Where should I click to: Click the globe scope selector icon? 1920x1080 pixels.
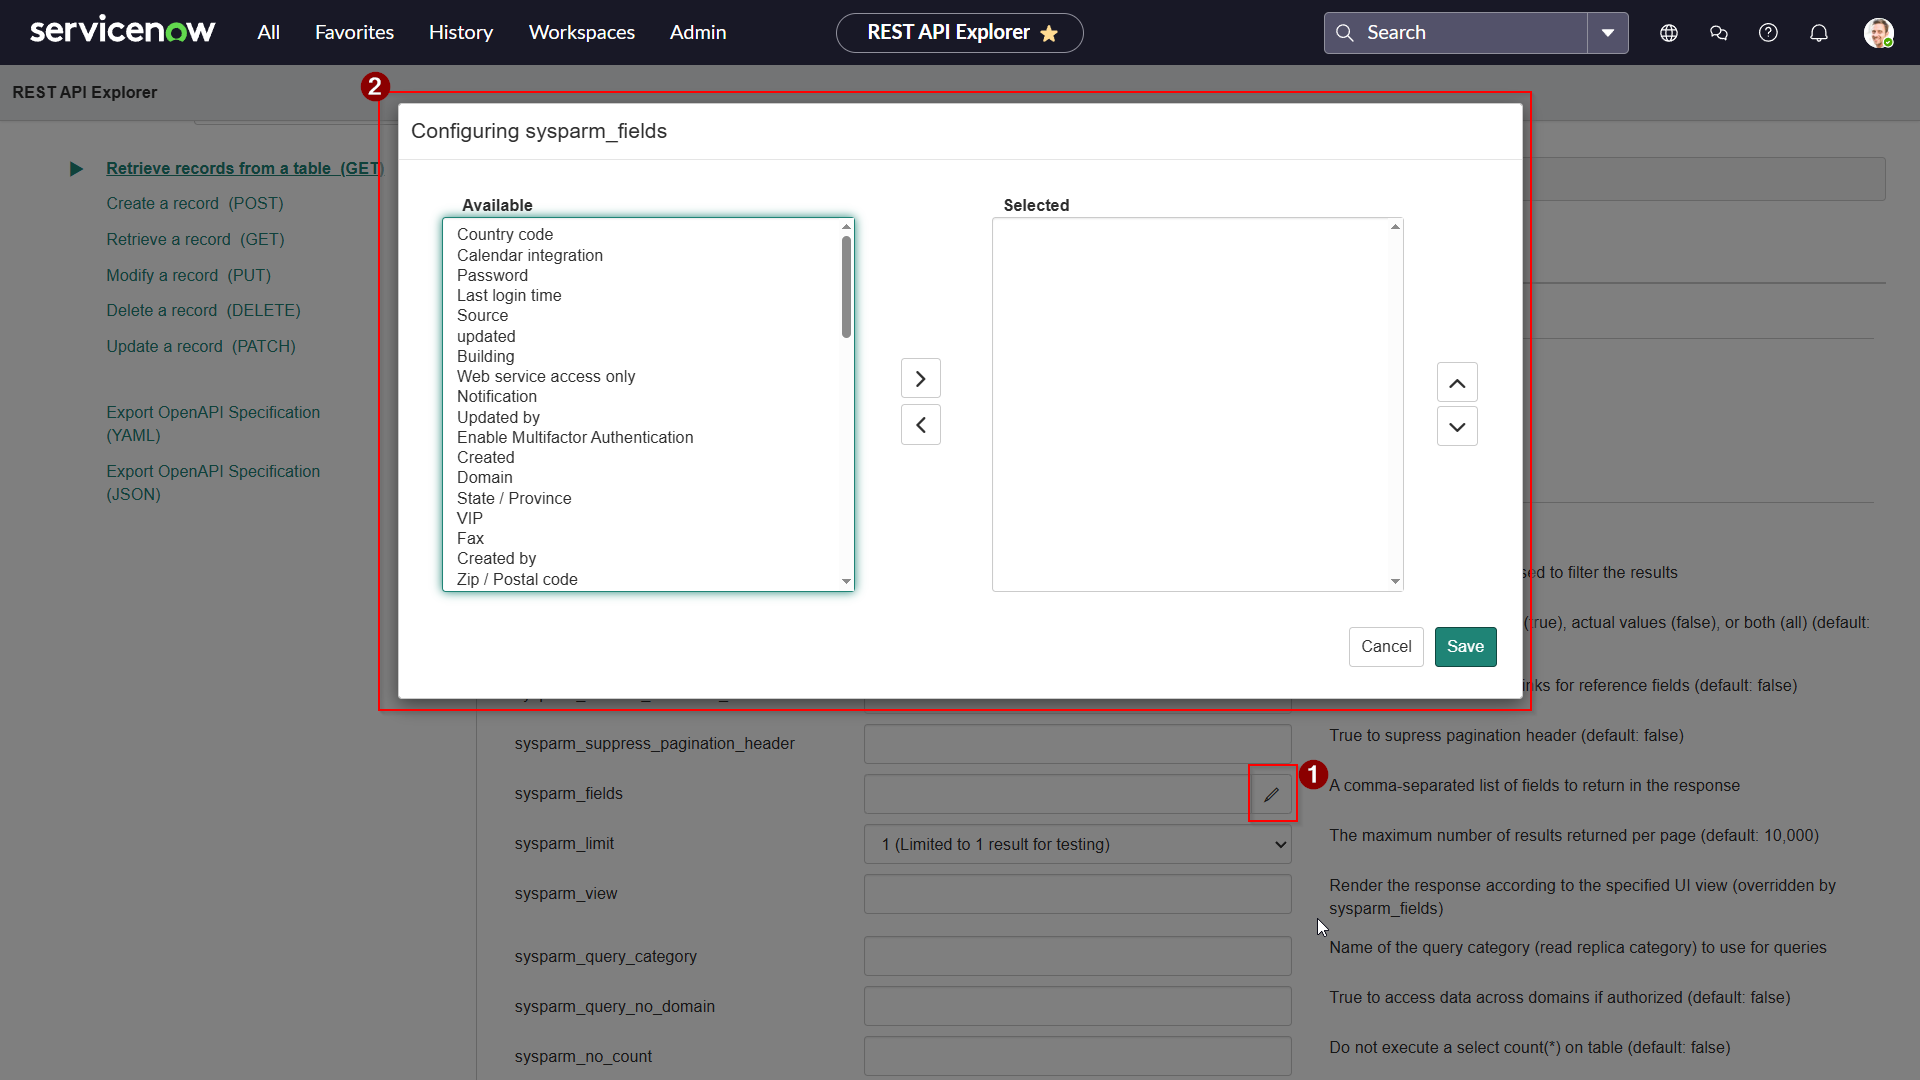click(1668, 33)
